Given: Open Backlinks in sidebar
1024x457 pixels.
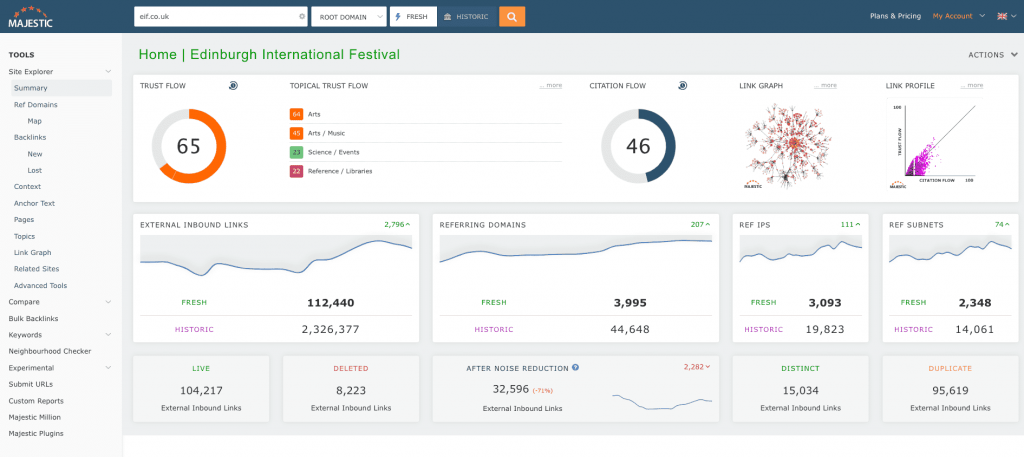Looking at the screenshot, I should click(x=30, y=138).
